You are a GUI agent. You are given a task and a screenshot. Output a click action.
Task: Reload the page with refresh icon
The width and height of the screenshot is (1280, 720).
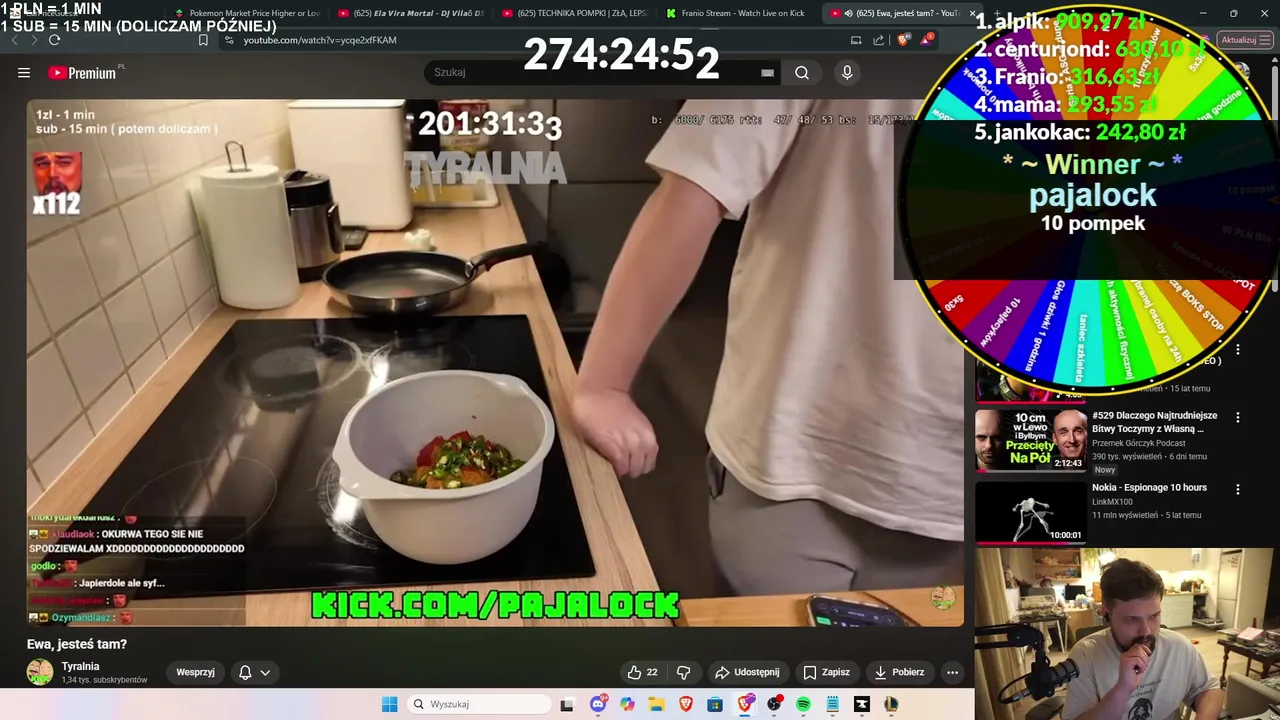[x=54, y=40]
